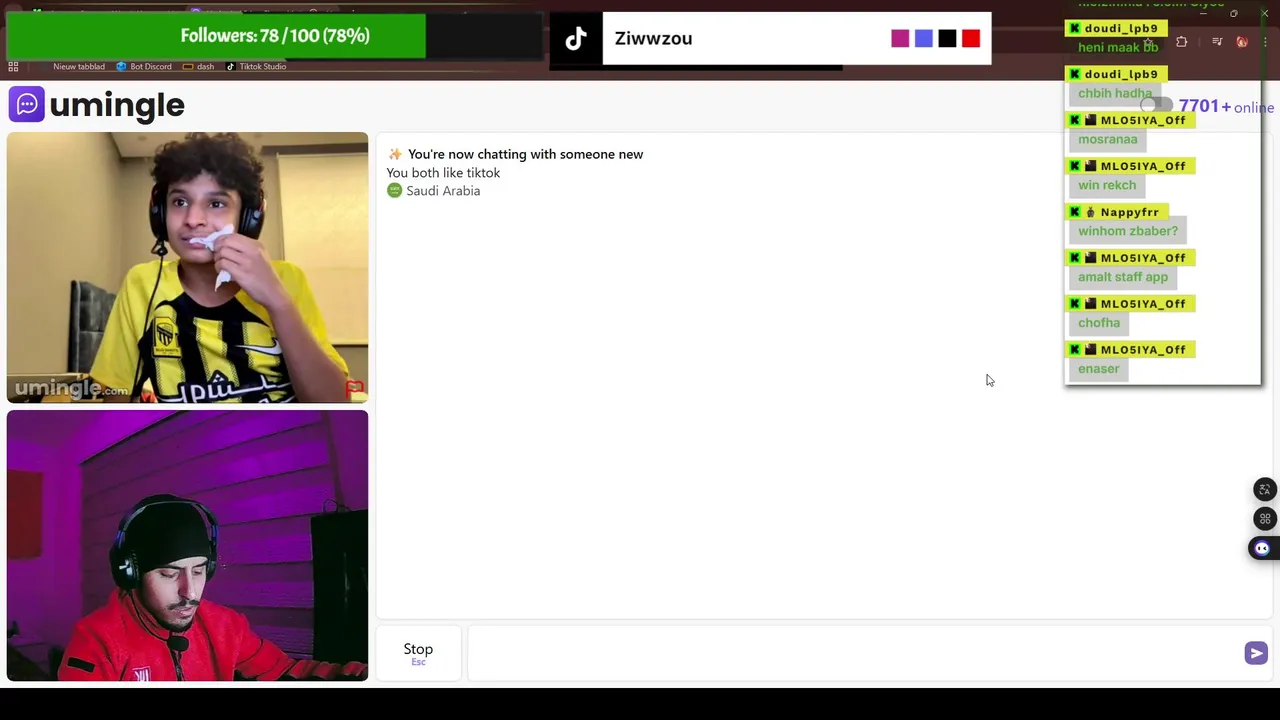
Task: Open the Nieuw tabblad bookmark
Action: point(78,66)
